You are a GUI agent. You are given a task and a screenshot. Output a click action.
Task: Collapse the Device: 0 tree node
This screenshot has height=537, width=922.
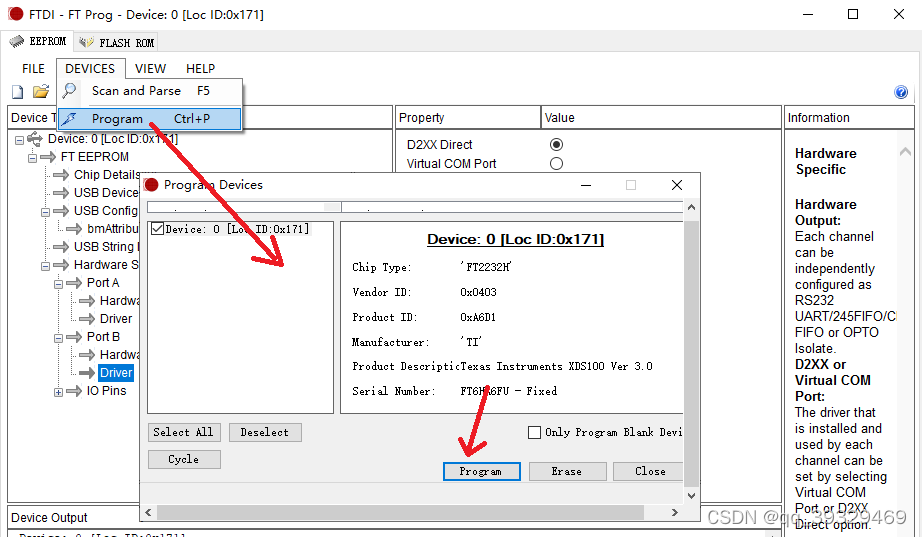19,140
